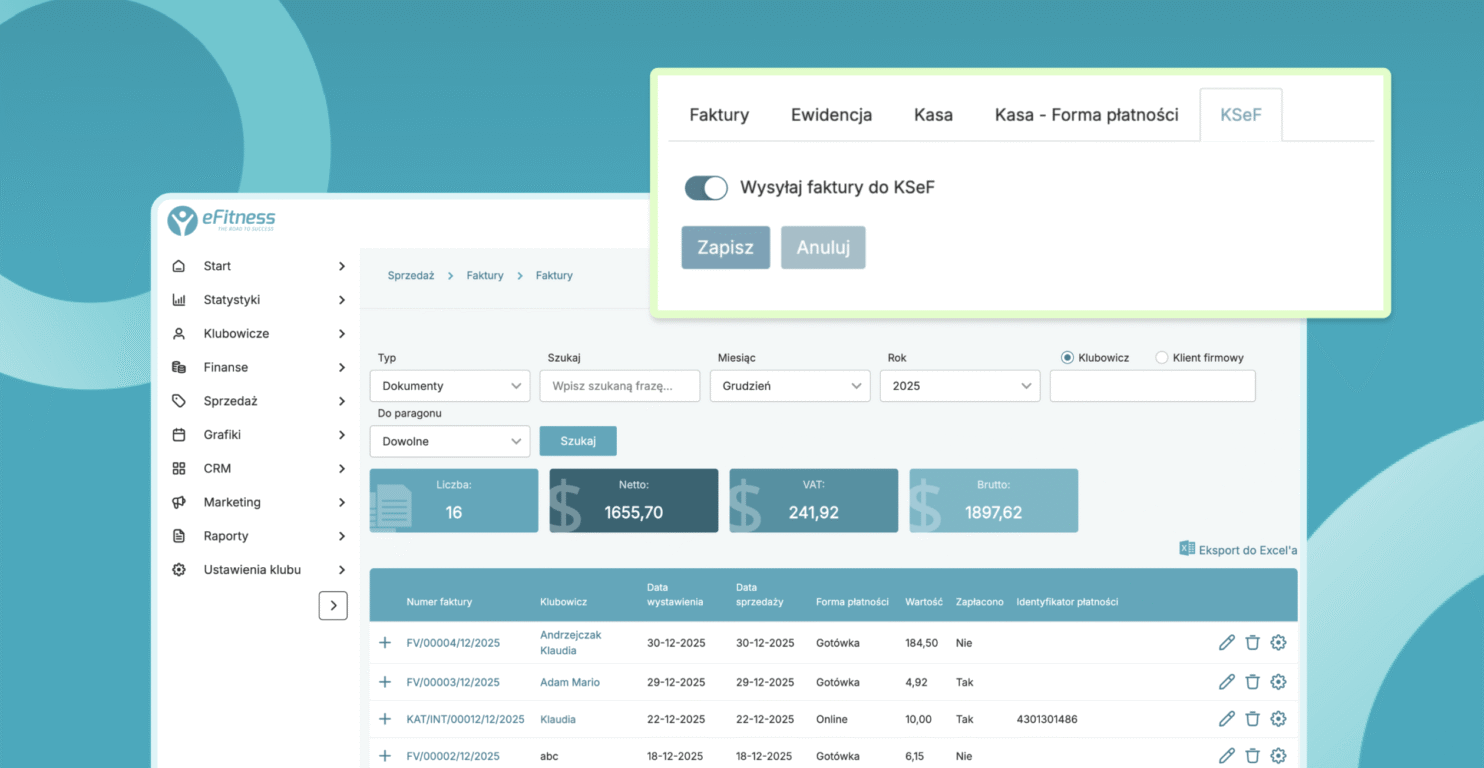Open the Typ dropdown showing Dokumenty
The image size is (1484, 768).
pos(450,386)
